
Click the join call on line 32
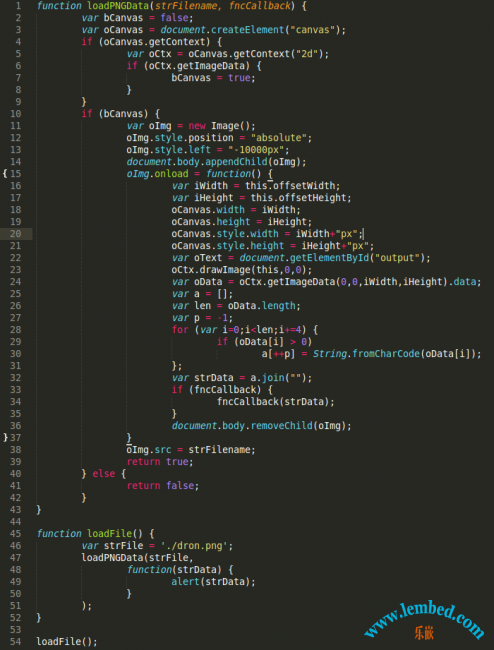click(x=273, y=378)
